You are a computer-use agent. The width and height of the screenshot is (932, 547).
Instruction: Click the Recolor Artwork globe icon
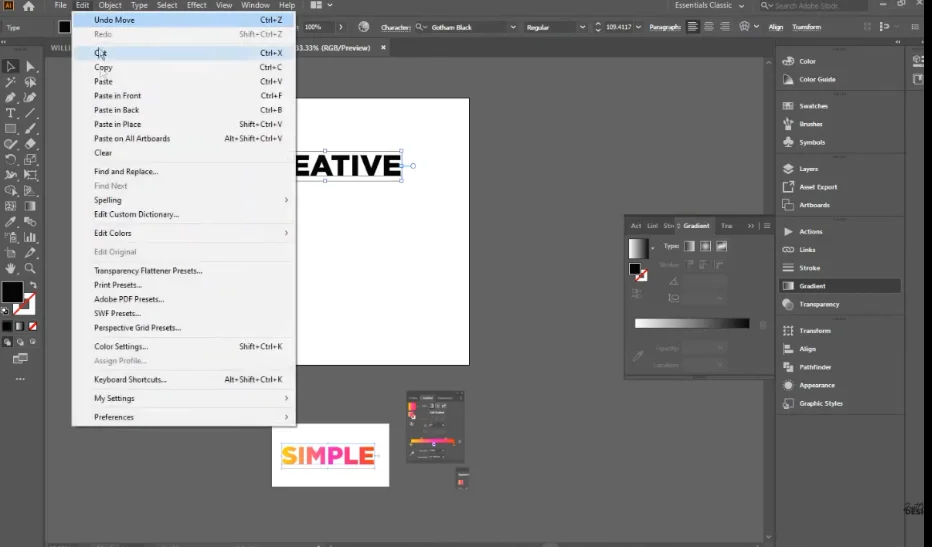point(364,27)
